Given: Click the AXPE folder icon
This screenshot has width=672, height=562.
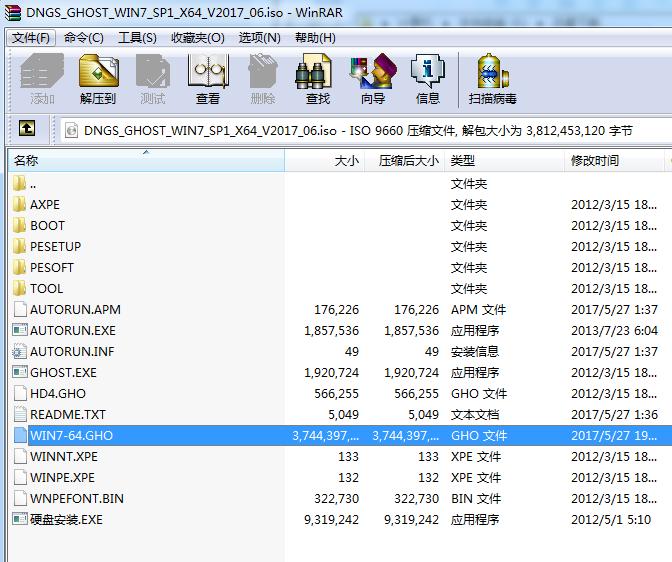Looking at the screenshot, I should click(20, 204).
